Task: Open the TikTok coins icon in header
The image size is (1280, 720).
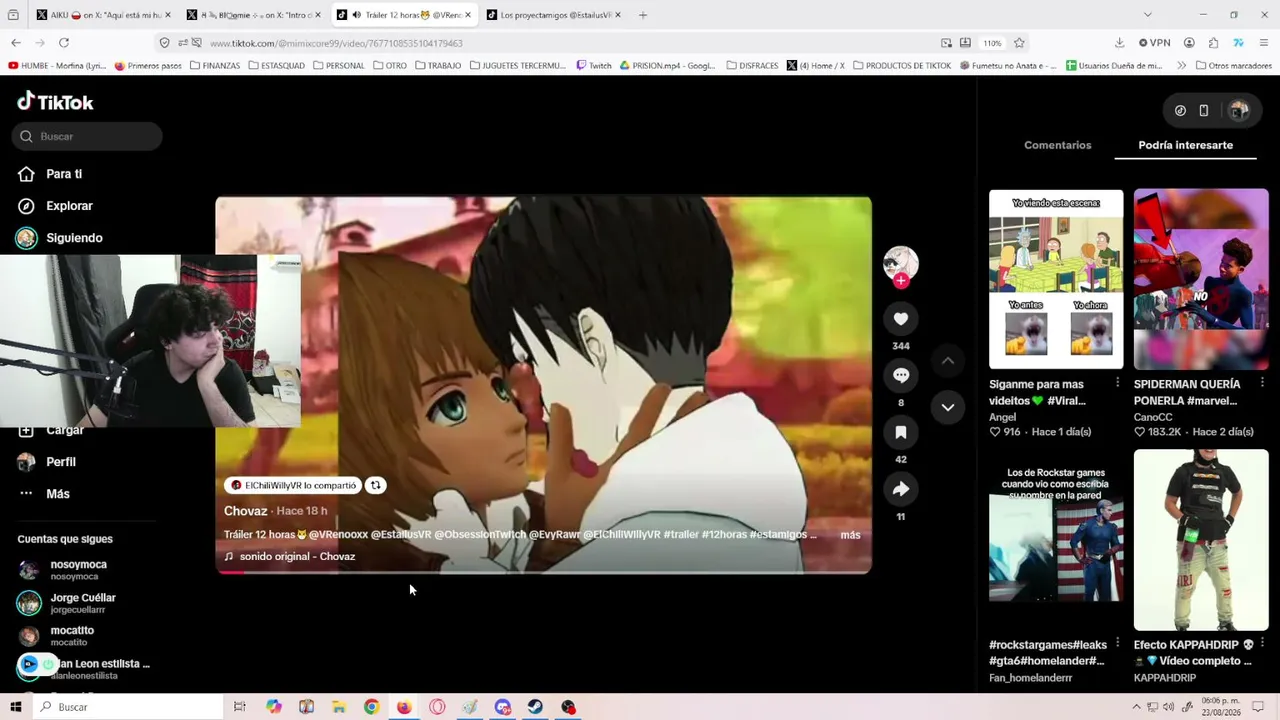Action: point(1180,111)
